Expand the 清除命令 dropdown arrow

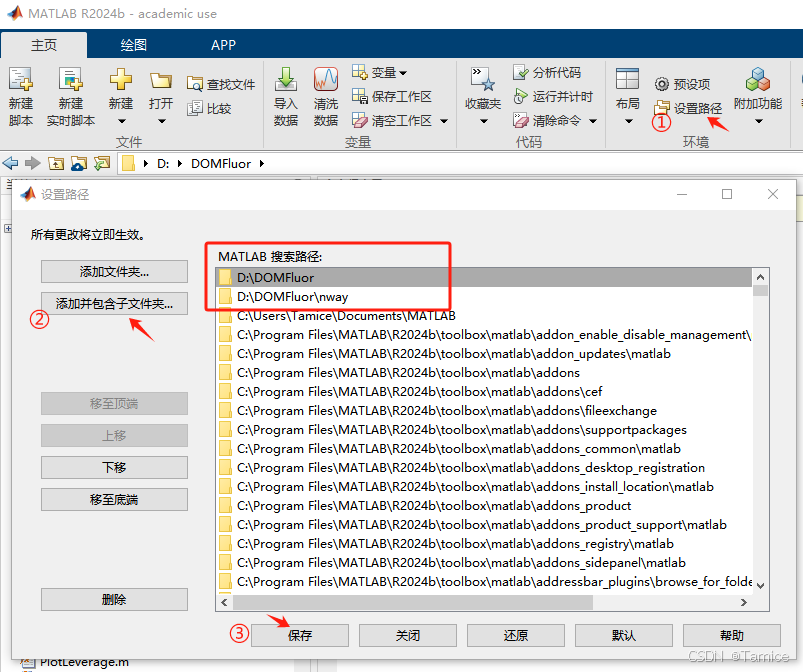coord(593,121)
